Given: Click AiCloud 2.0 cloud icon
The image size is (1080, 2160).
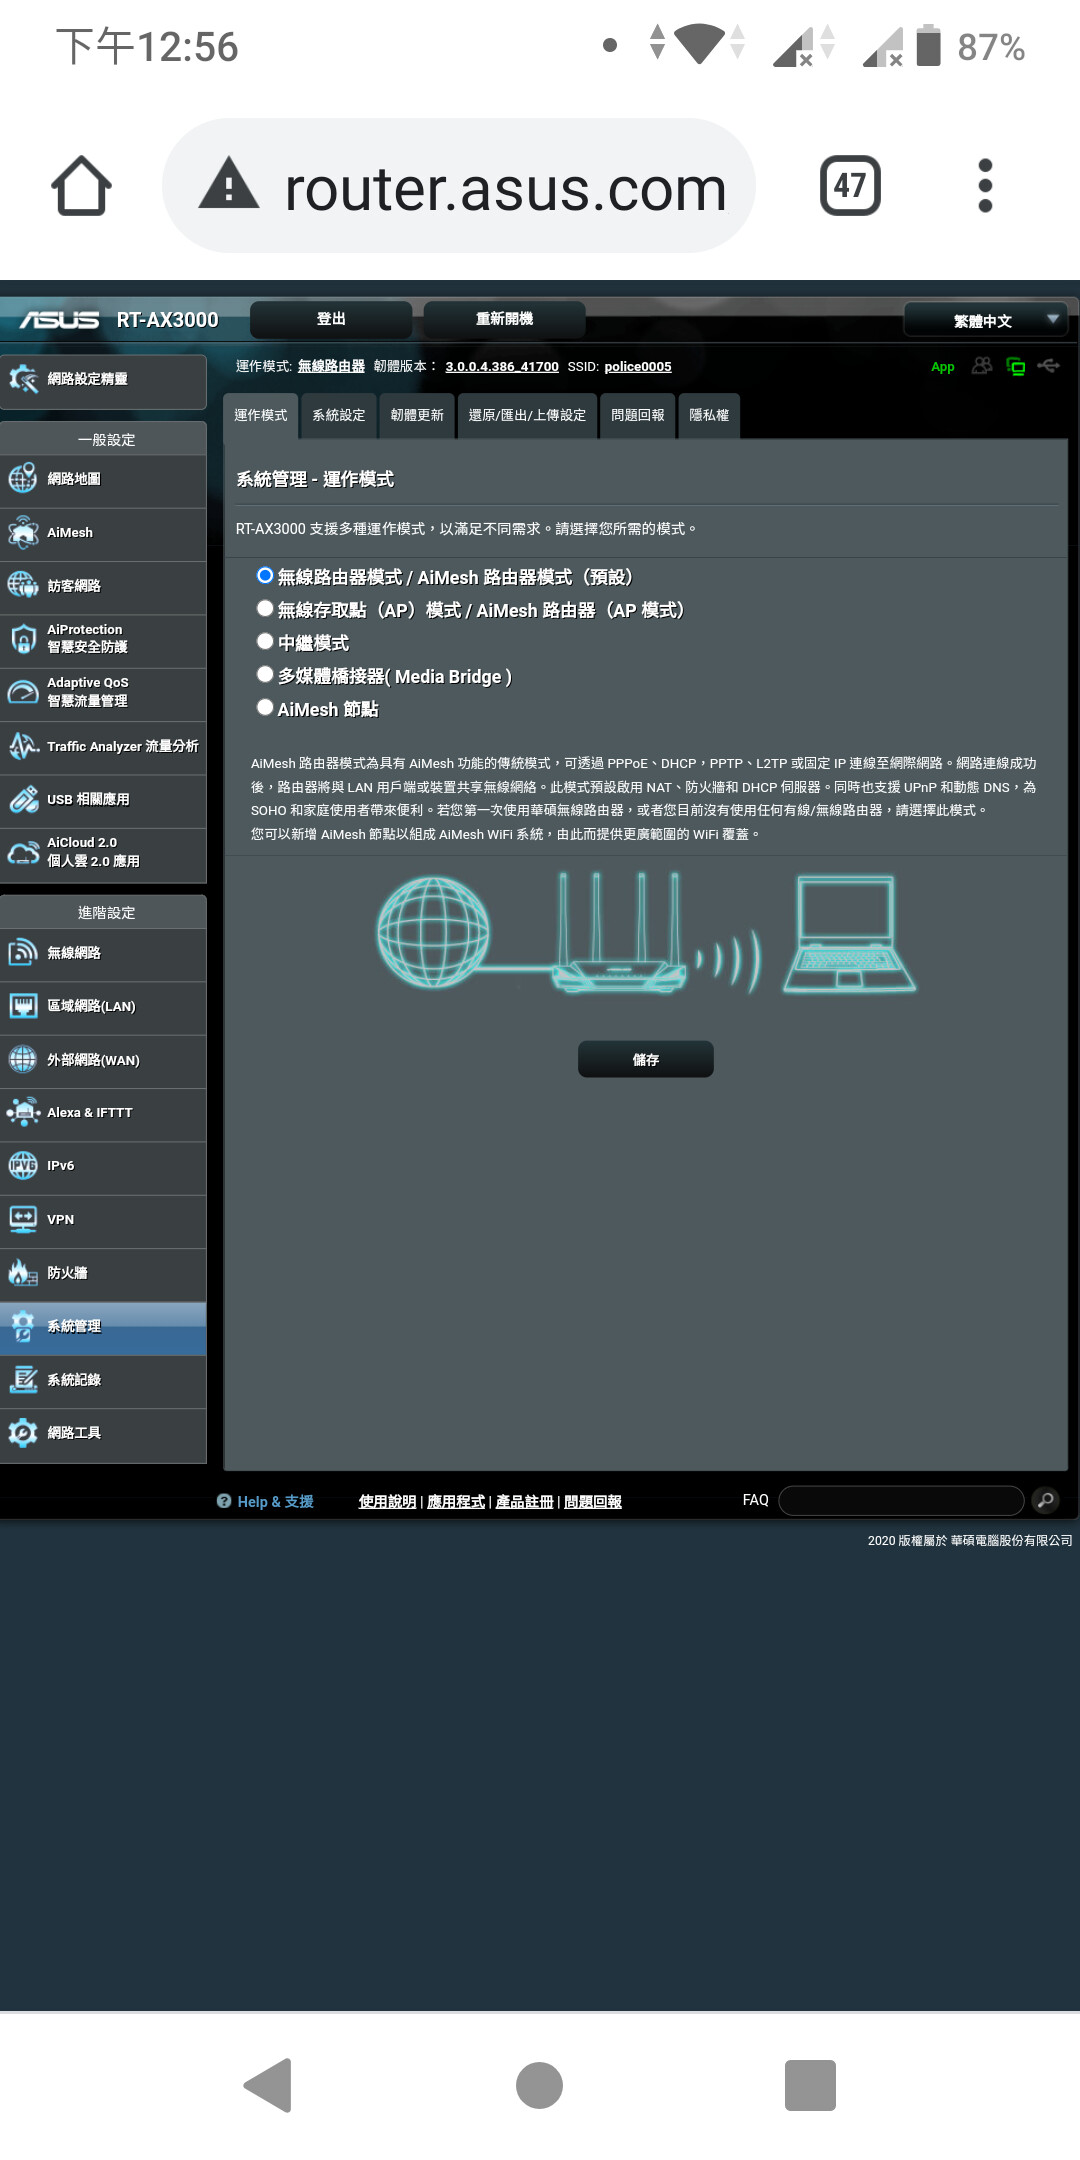Looking at the screenshot, I should click(23, 852).
